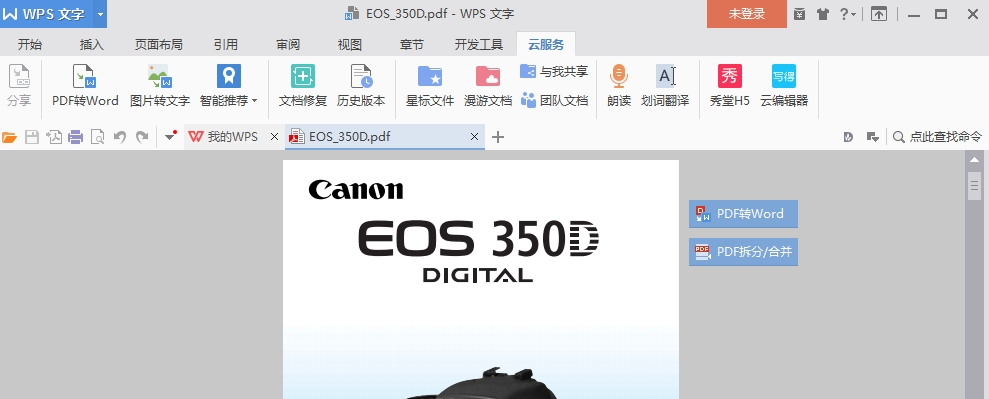Launch 秀堂H5 tool
The height and width of the screenshot is (399, 989).
(730, 86)
